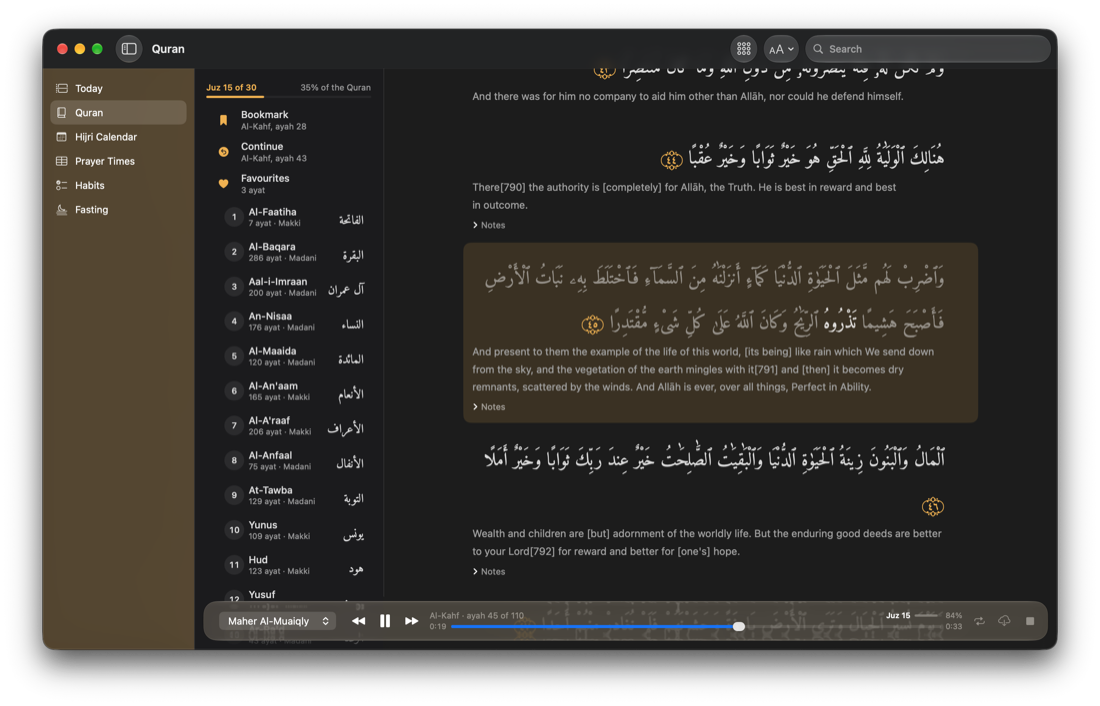
Task: Expand Notes under ayah 44
Action: (x=489, y=225)
